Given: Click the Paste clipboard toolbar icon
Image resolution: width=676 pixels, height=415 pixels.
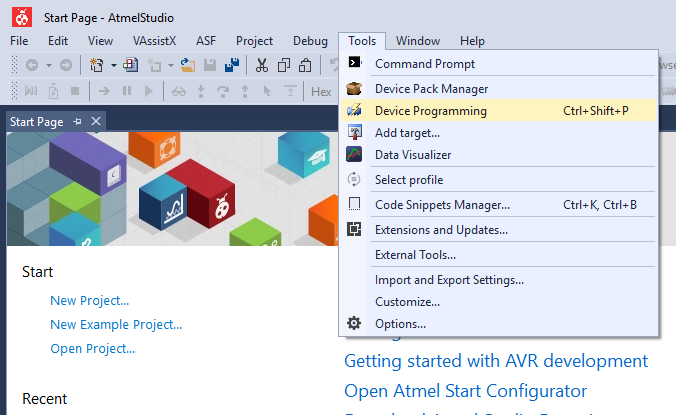Looking at the screenshot, I should [305, 66].
